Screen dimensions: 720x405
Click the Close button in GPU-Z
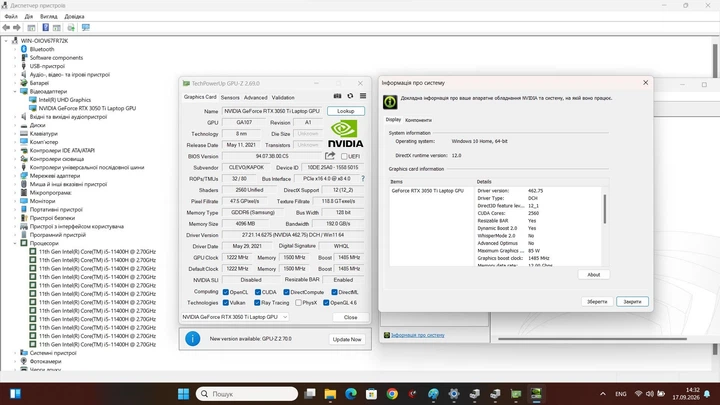350,317
